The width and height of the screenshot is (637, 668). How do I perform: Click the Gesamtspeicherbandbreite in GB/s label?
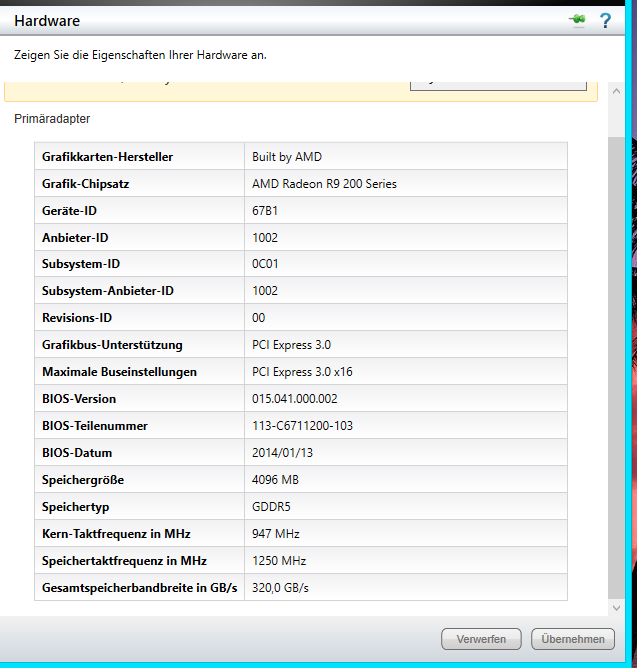[139, 588]
